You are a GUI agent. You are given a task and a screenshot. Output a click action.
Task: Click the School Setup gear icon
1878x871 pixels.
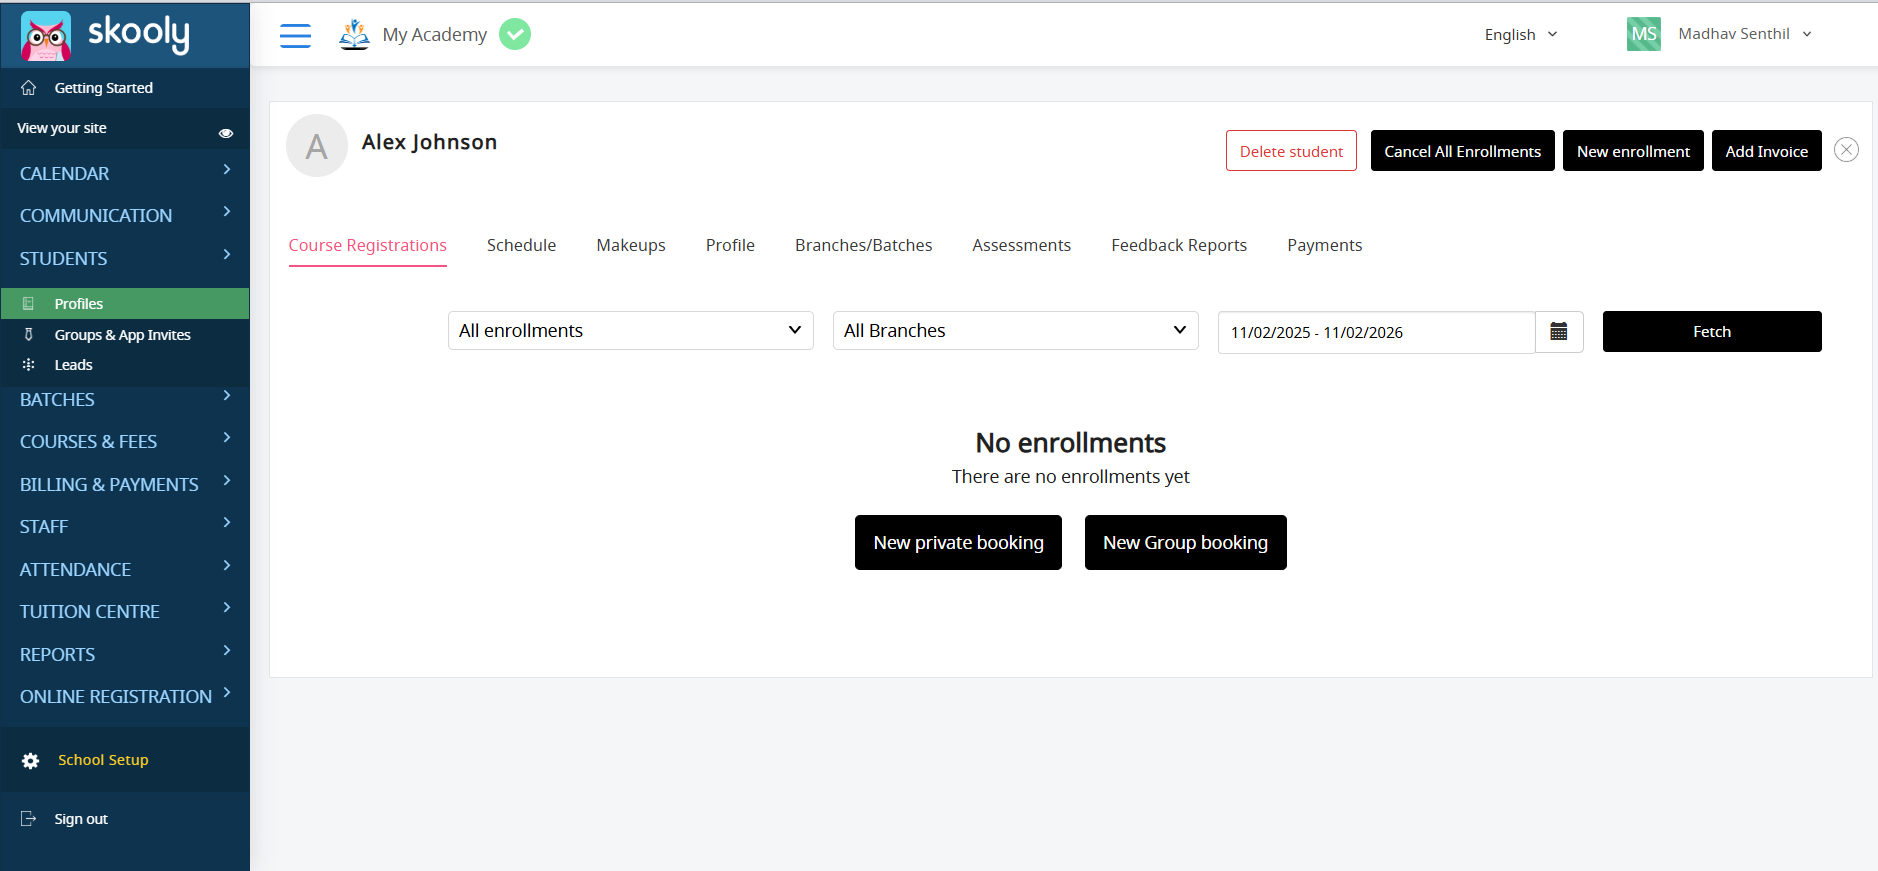[31, 761]
